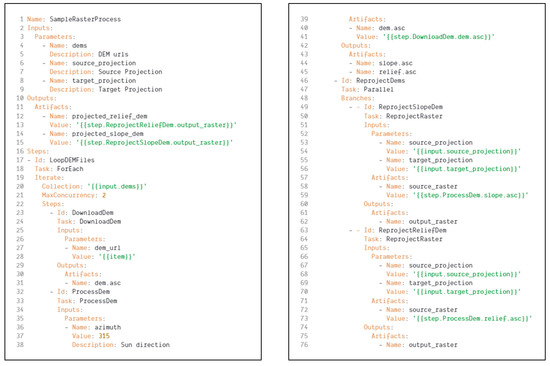Select the azimuth value 315
Viewport: 550px width, 366px height.
104,336
